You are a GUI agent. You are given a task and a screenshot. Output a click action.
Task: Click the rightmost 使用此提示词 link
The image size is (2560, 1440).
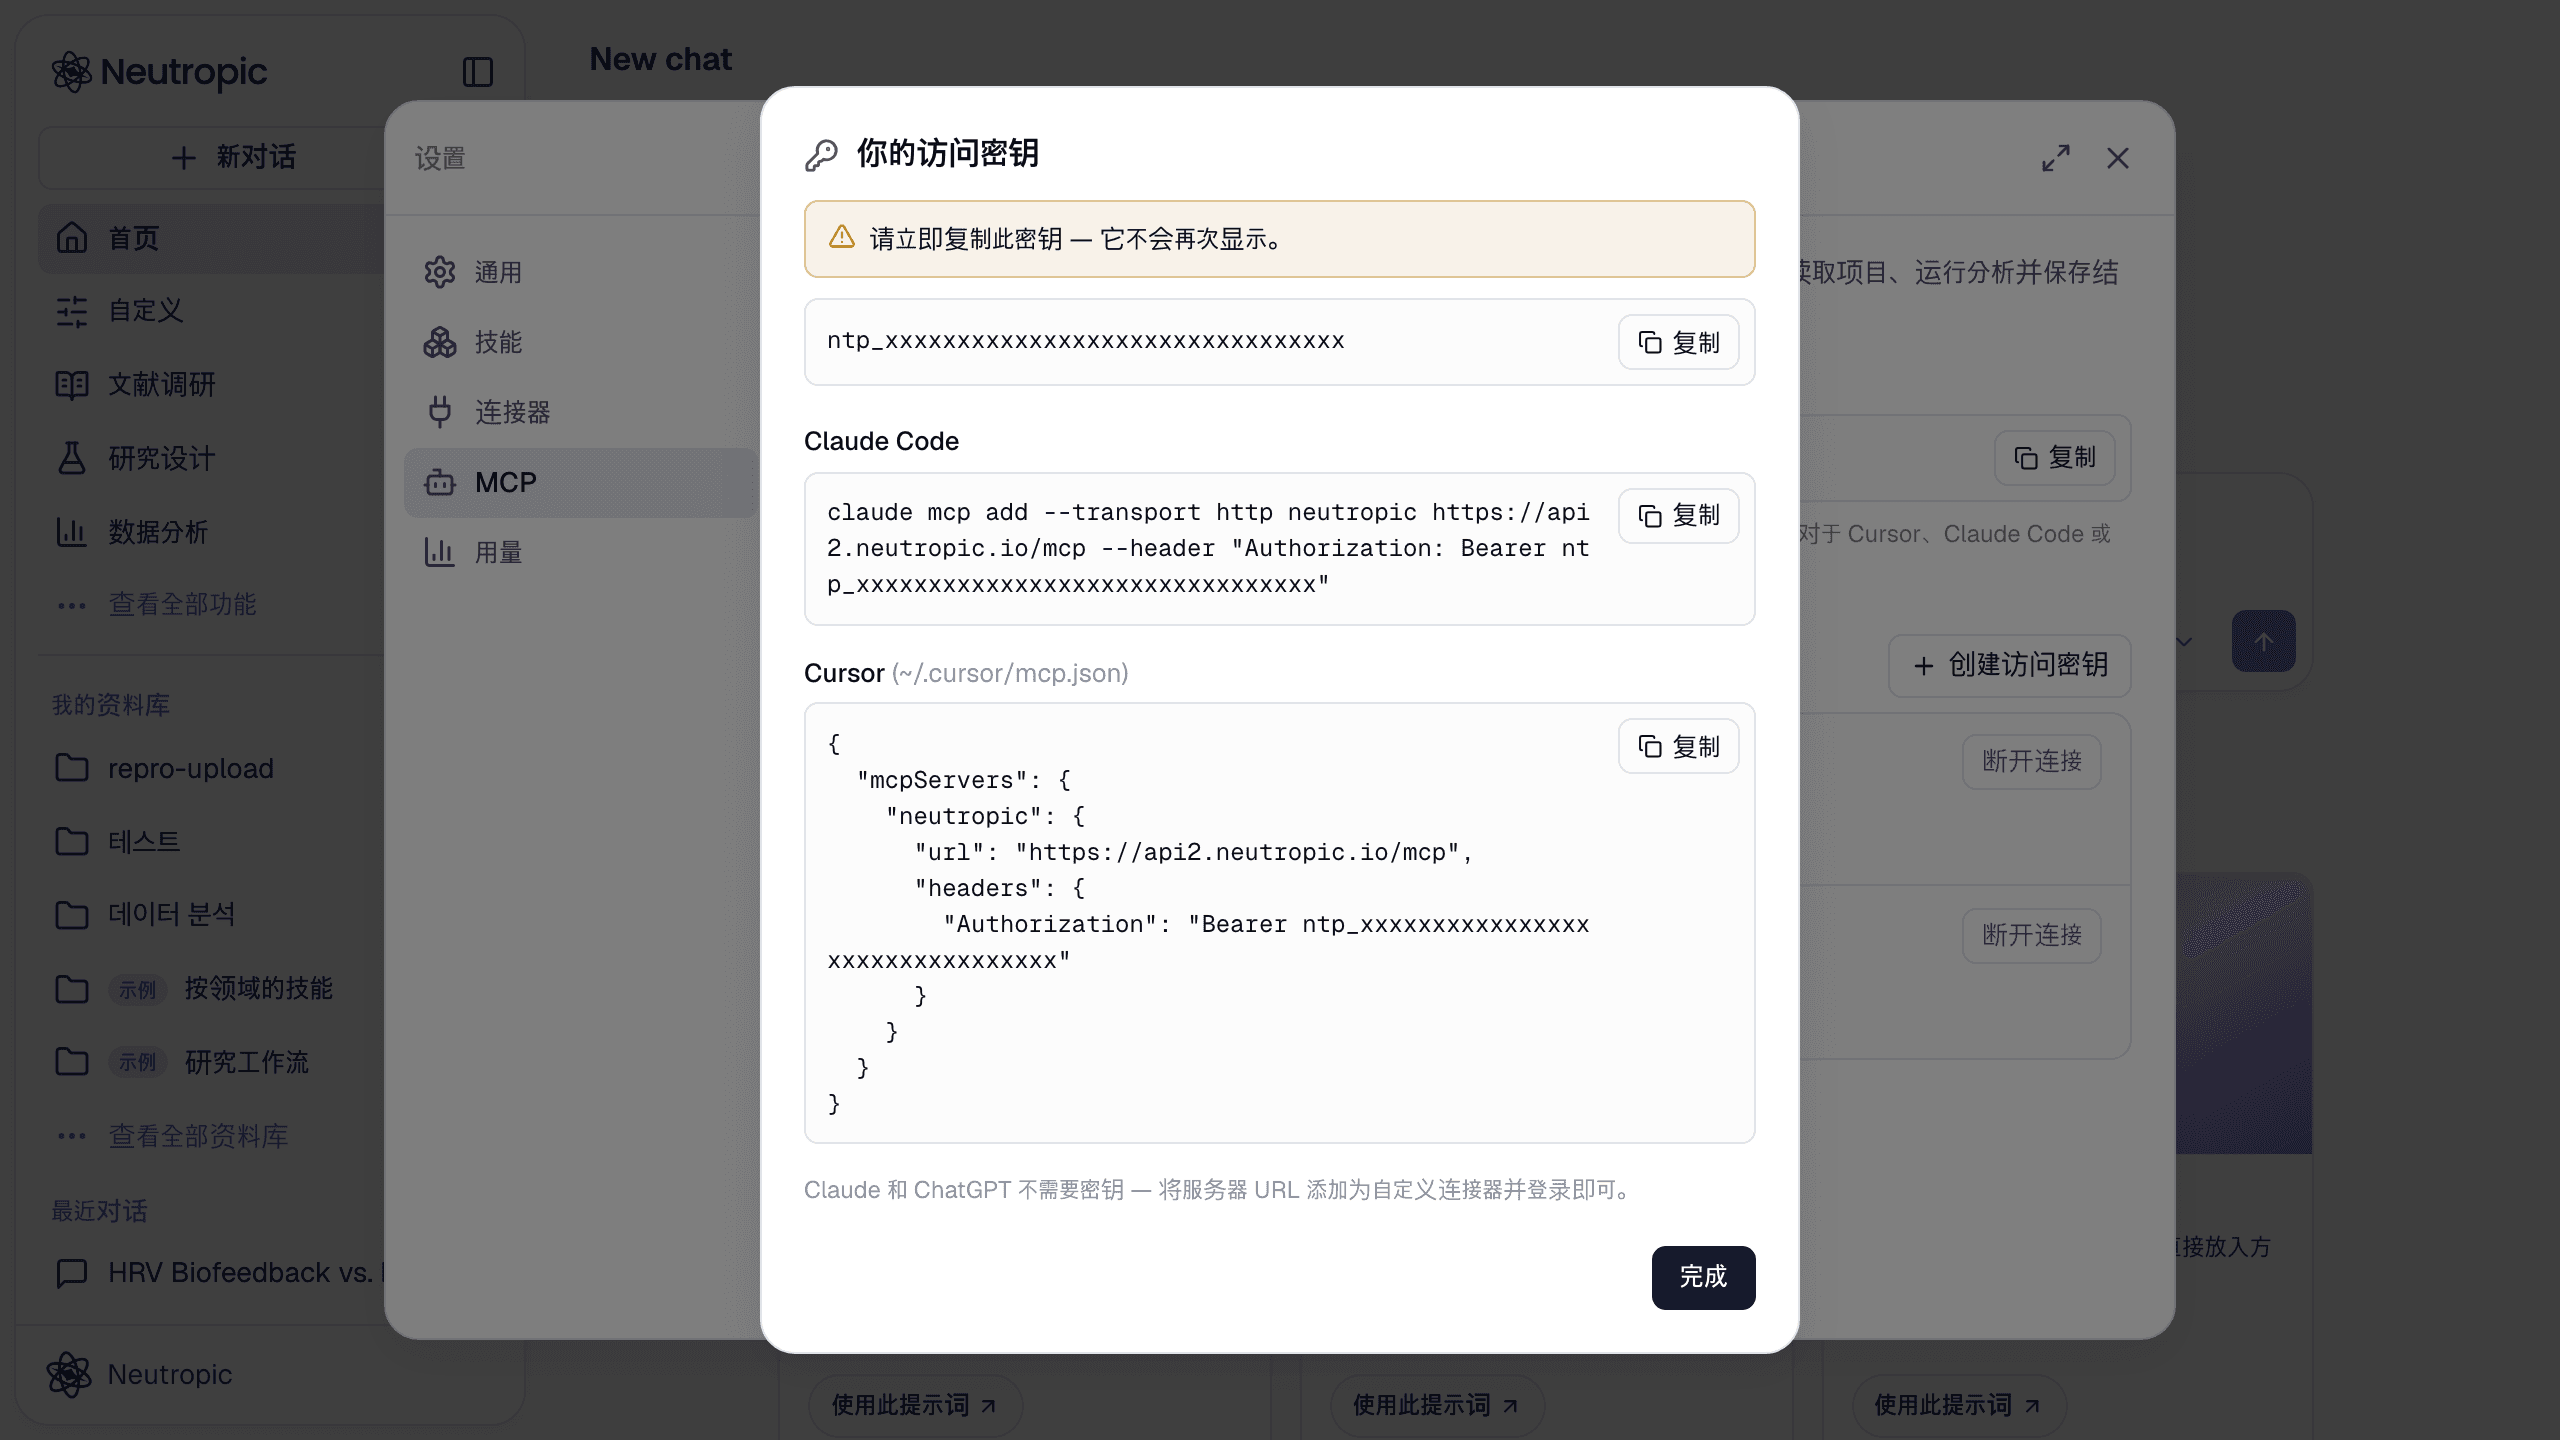click(1958, 1405)
